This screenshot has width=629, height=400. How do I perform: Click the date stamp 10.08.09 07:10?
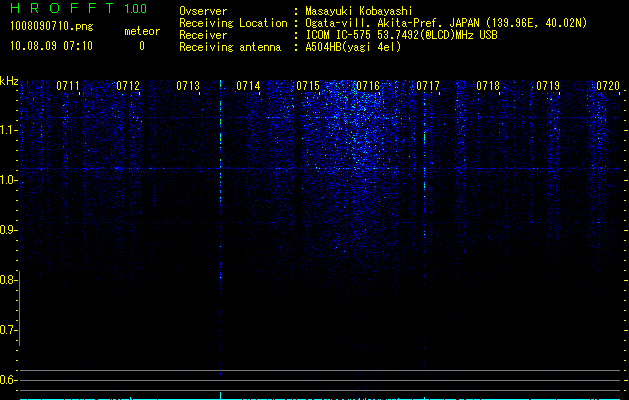pos(51,46)
